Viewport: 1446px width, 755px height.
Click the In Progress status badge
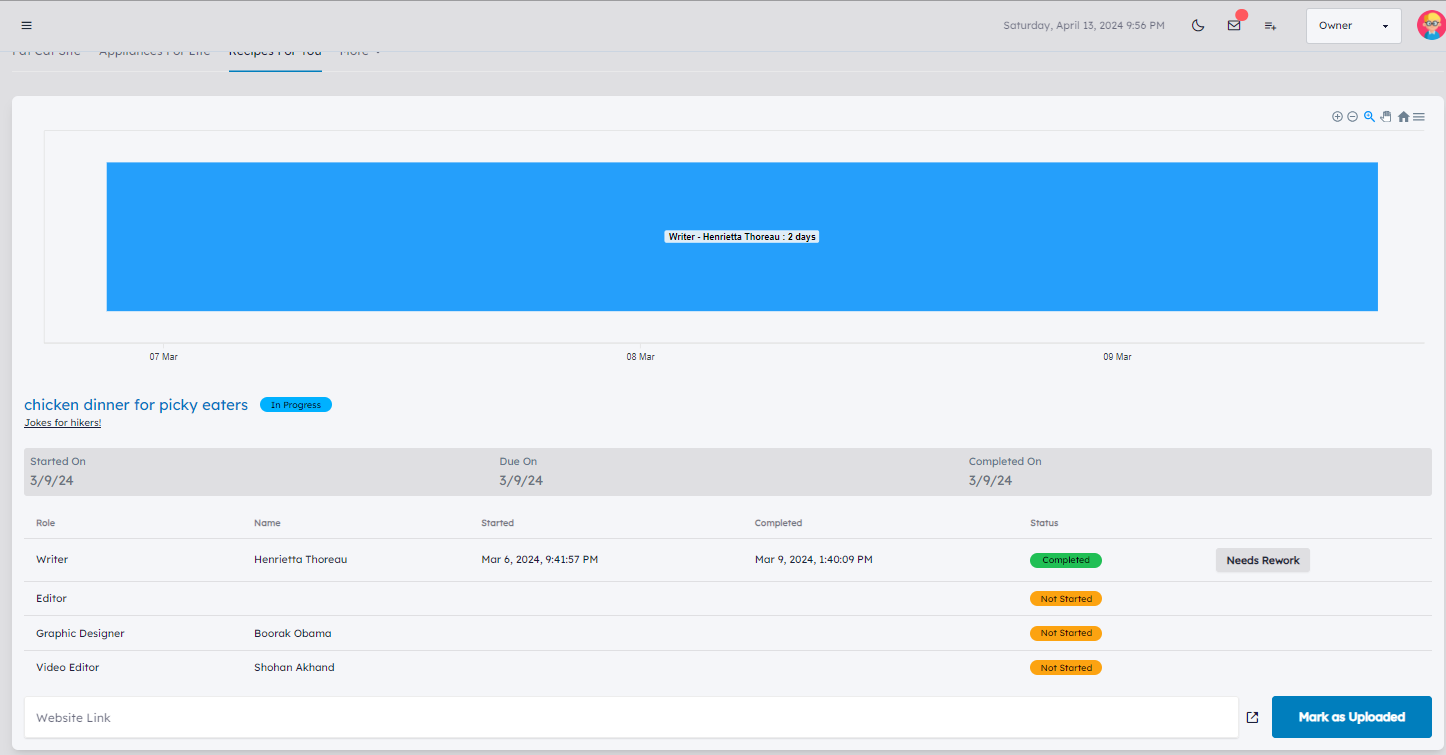click(296, 405)
